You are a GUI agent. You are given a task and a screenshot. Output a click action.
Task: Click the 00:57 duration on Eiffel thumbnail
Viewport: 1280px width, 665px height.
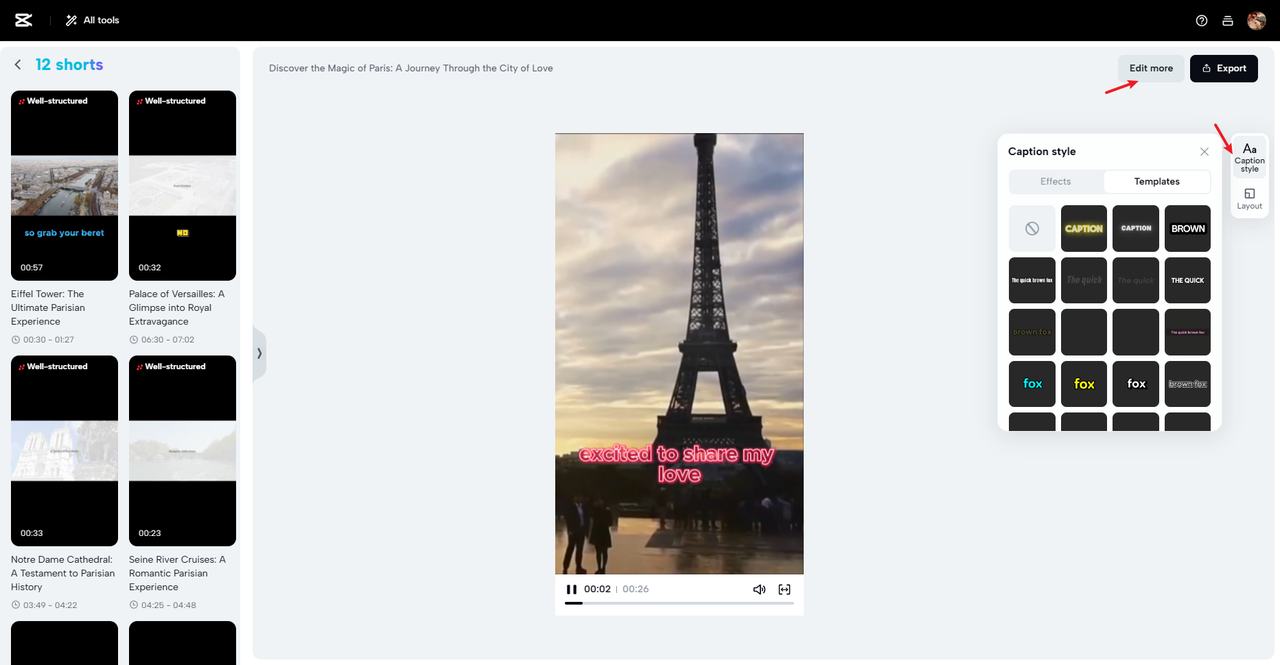coord(31,268)
